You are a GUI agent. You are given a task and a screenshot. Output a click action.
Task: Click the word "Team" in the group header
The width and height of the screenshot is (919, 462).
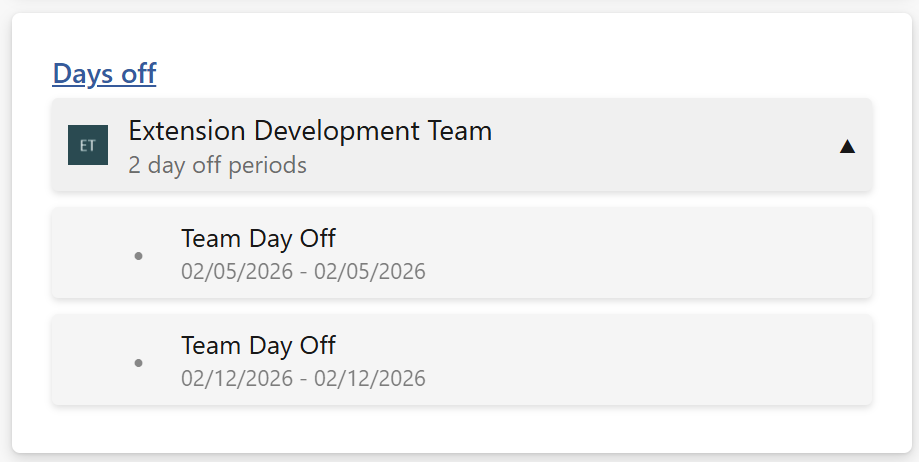[x=459, y=131]
